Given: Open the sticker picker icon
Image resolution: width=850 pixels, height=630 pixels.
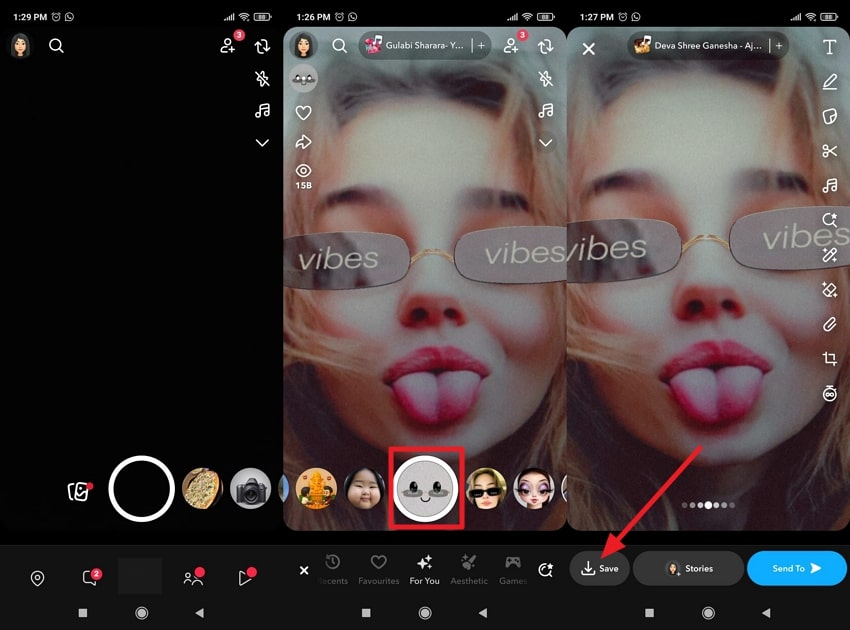Looking at the screenshot, I should pos(829,116).
